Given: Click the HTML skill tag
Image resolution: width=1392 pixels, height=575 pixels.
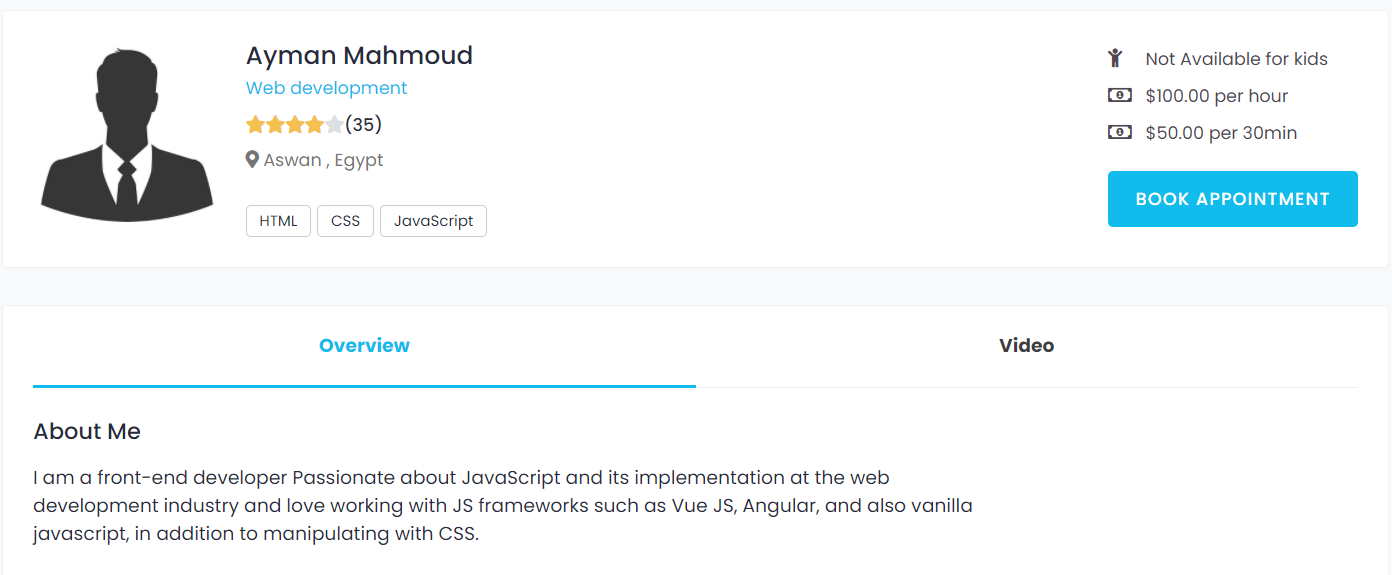Looking at the screenshot, I should tap(278, 221).
